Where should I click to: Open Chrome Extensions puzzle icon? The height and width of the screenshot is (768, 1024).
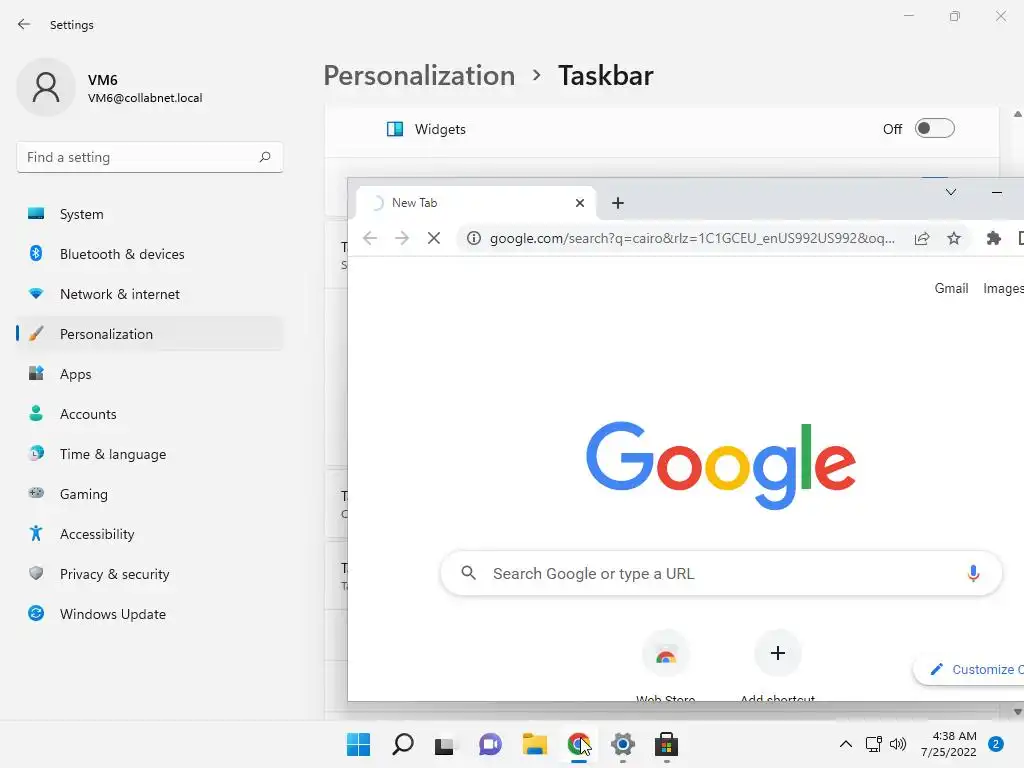point(994,238)
